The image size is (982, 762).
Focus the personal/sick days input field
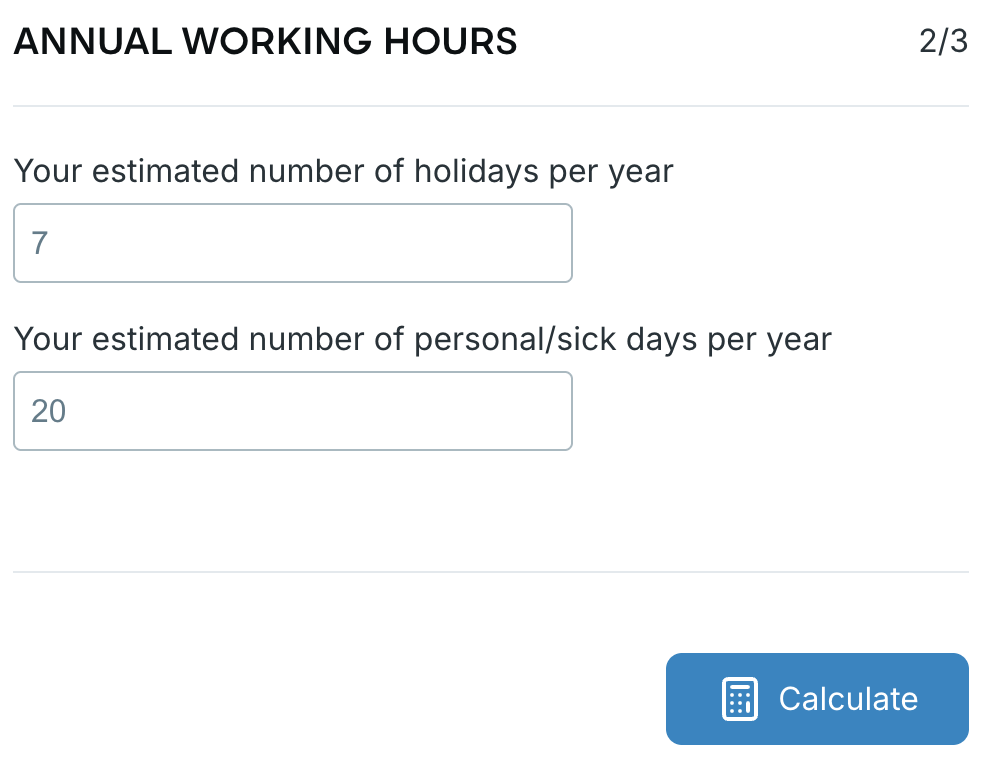[x=292, y=411]
